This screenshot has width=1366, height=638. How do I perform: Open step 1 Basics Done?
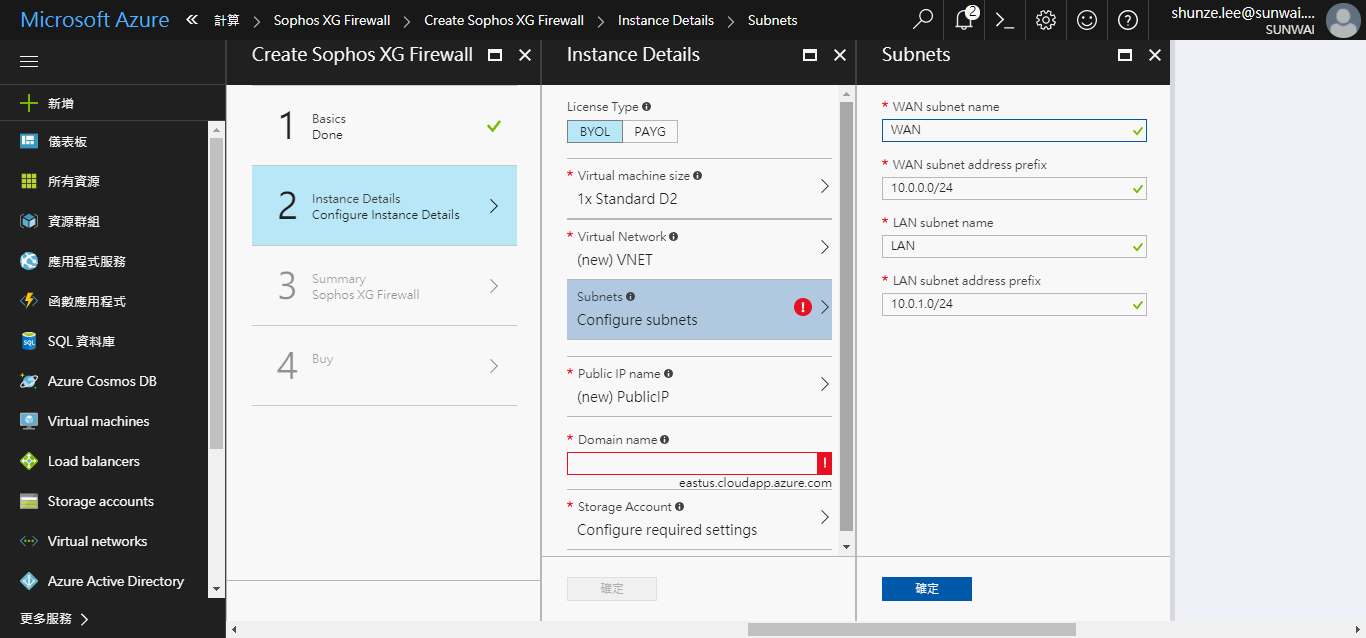384,126
